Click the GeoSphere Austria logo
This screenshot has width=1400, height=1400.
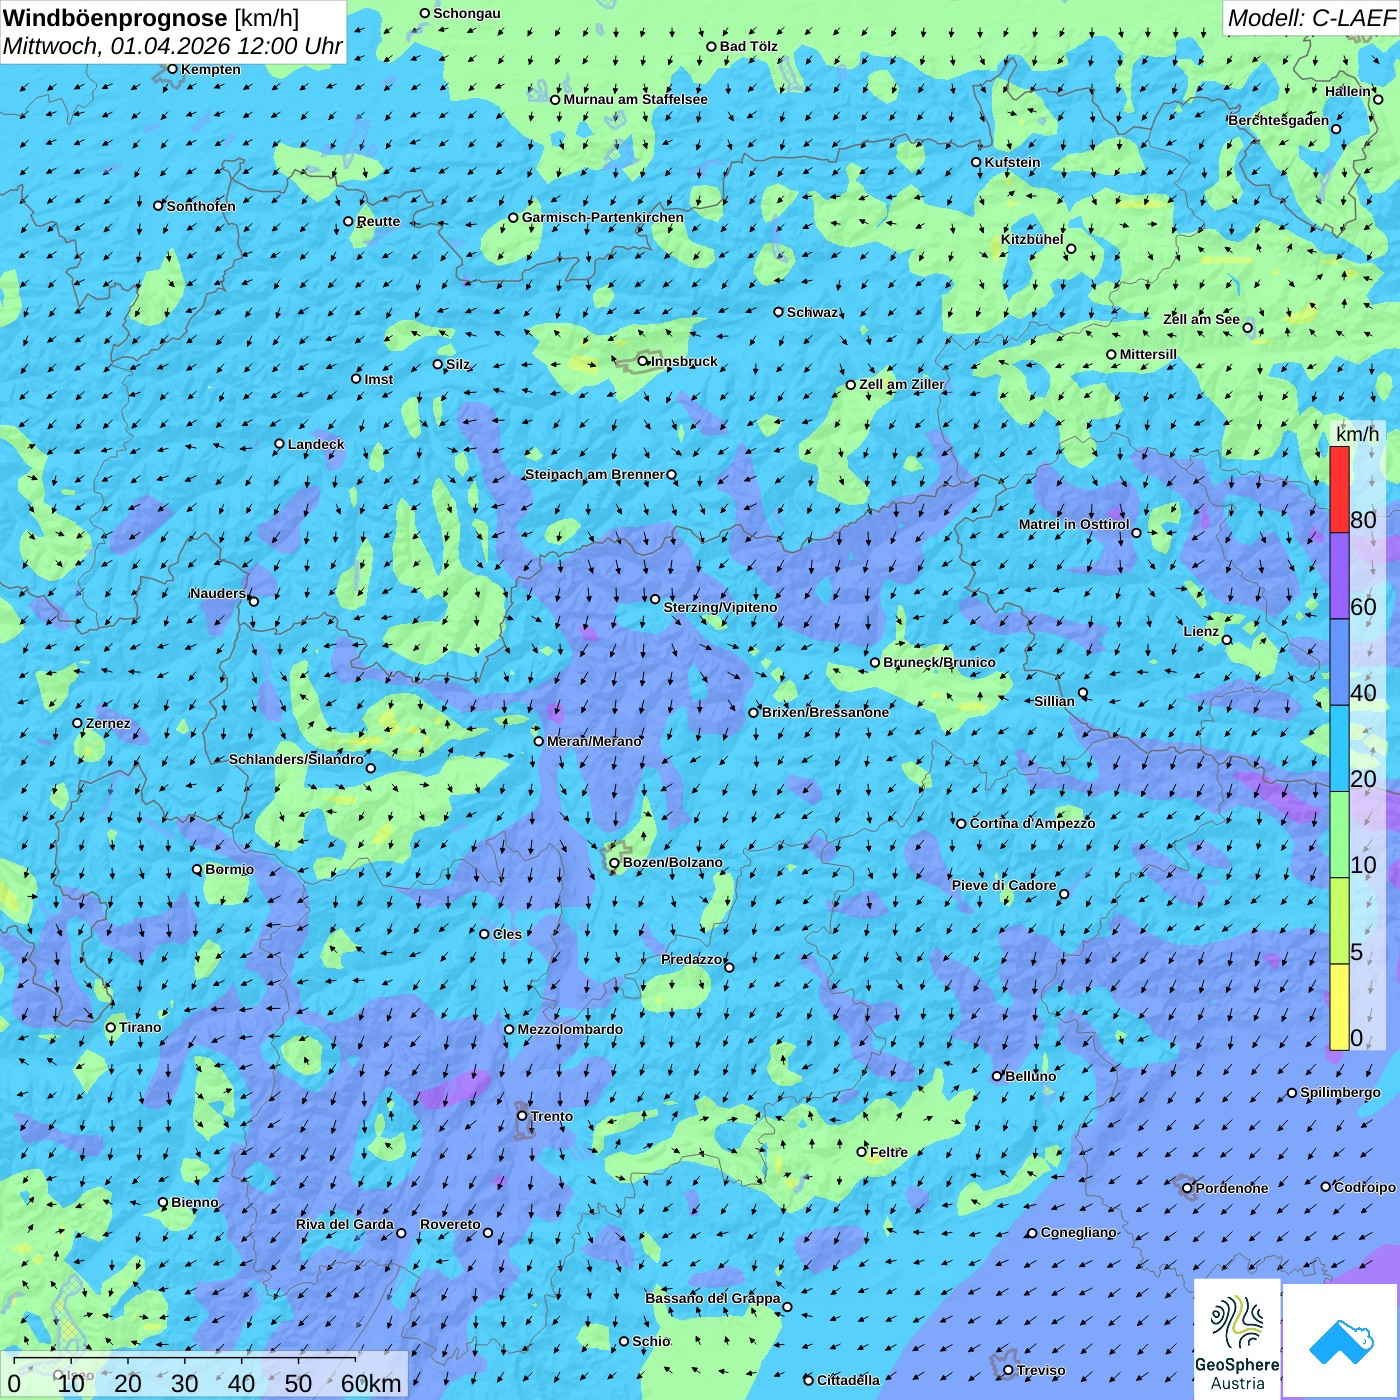click(1237, 1339)
